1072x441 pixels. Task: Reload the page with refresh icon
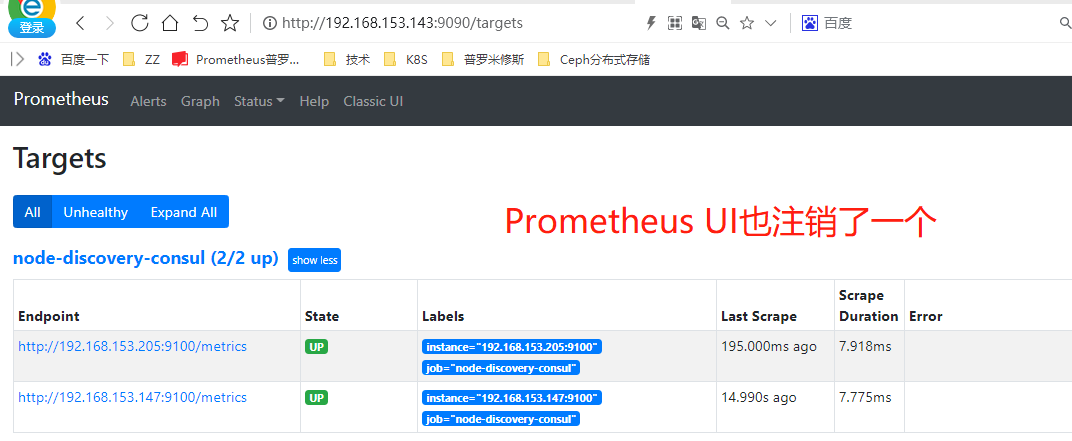(139, 23)
